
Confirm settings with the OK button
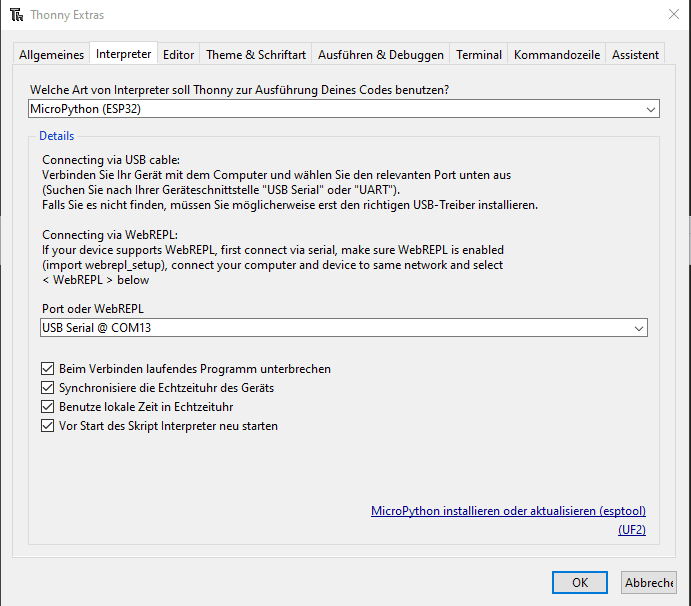580,582
